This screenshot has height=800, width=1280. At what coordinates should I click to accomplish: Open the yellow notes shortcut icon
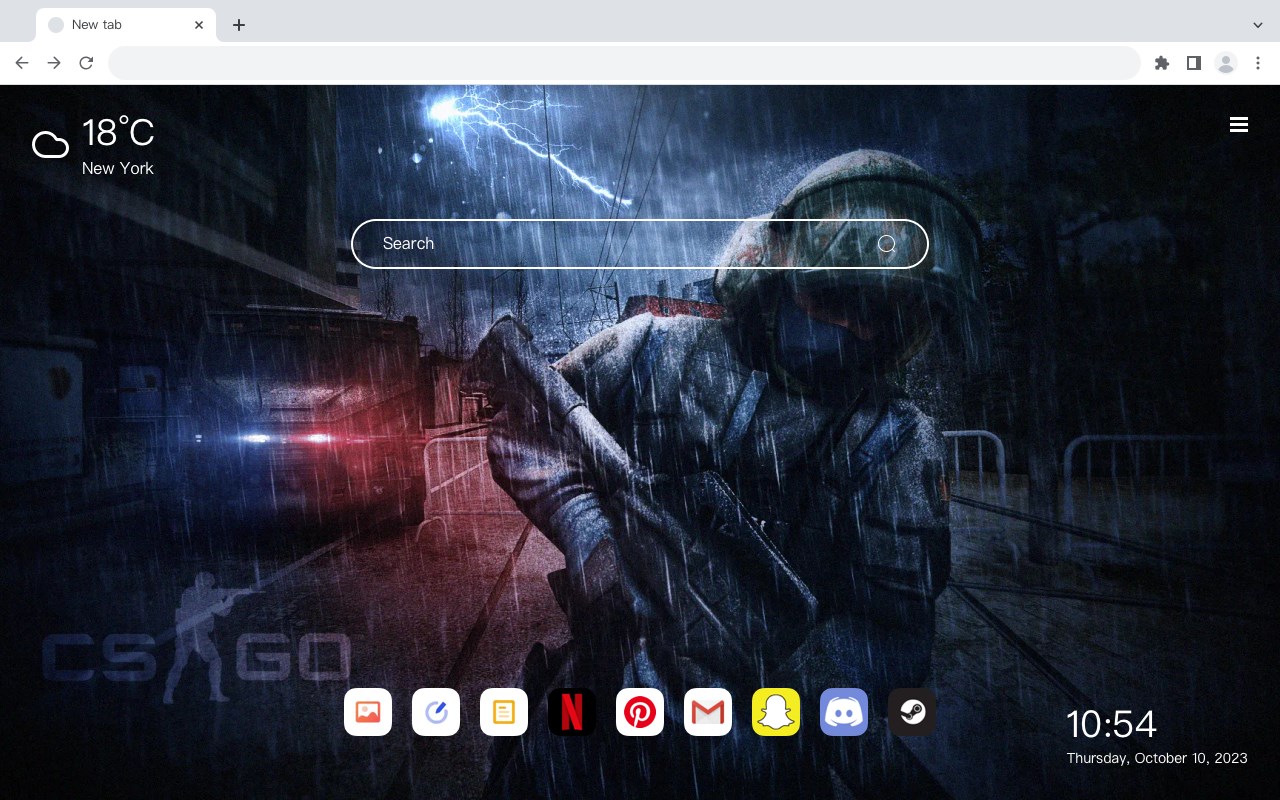pos(504,712)
